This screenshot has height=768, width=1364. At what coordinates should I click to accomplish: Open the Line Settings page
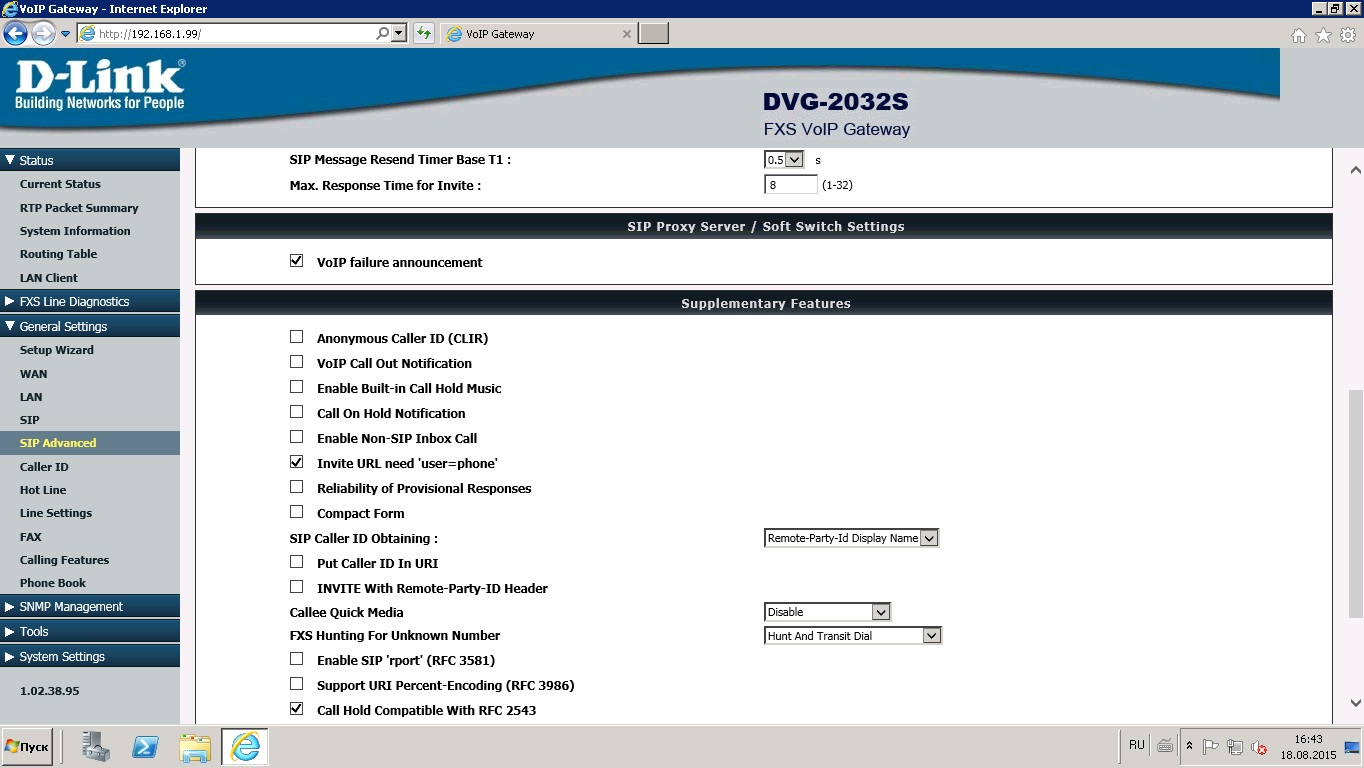[x=56, y=513]
